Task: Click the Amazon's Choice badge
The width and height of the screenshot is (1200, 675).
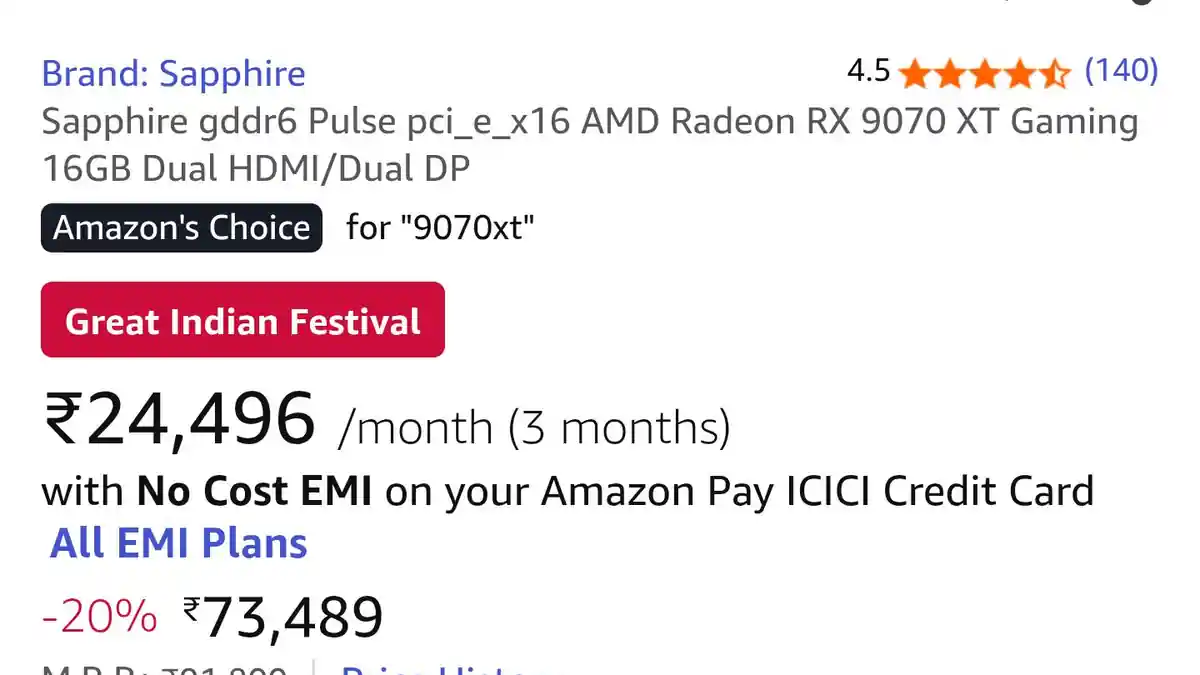Action: pos(181,228)
